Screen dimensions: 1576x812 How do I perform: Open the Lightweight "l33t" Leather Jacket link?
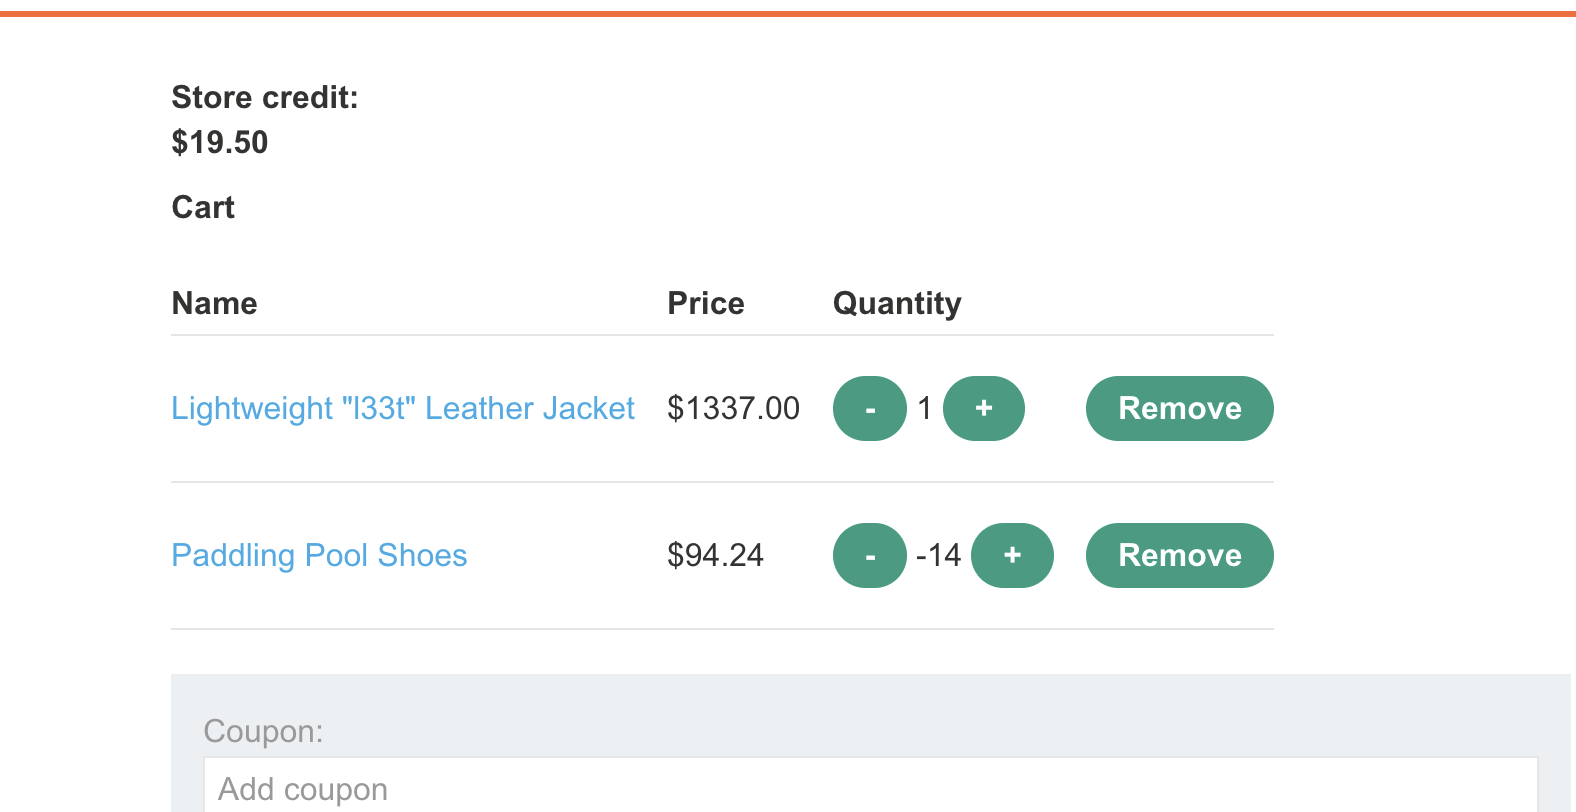[403, 408]
